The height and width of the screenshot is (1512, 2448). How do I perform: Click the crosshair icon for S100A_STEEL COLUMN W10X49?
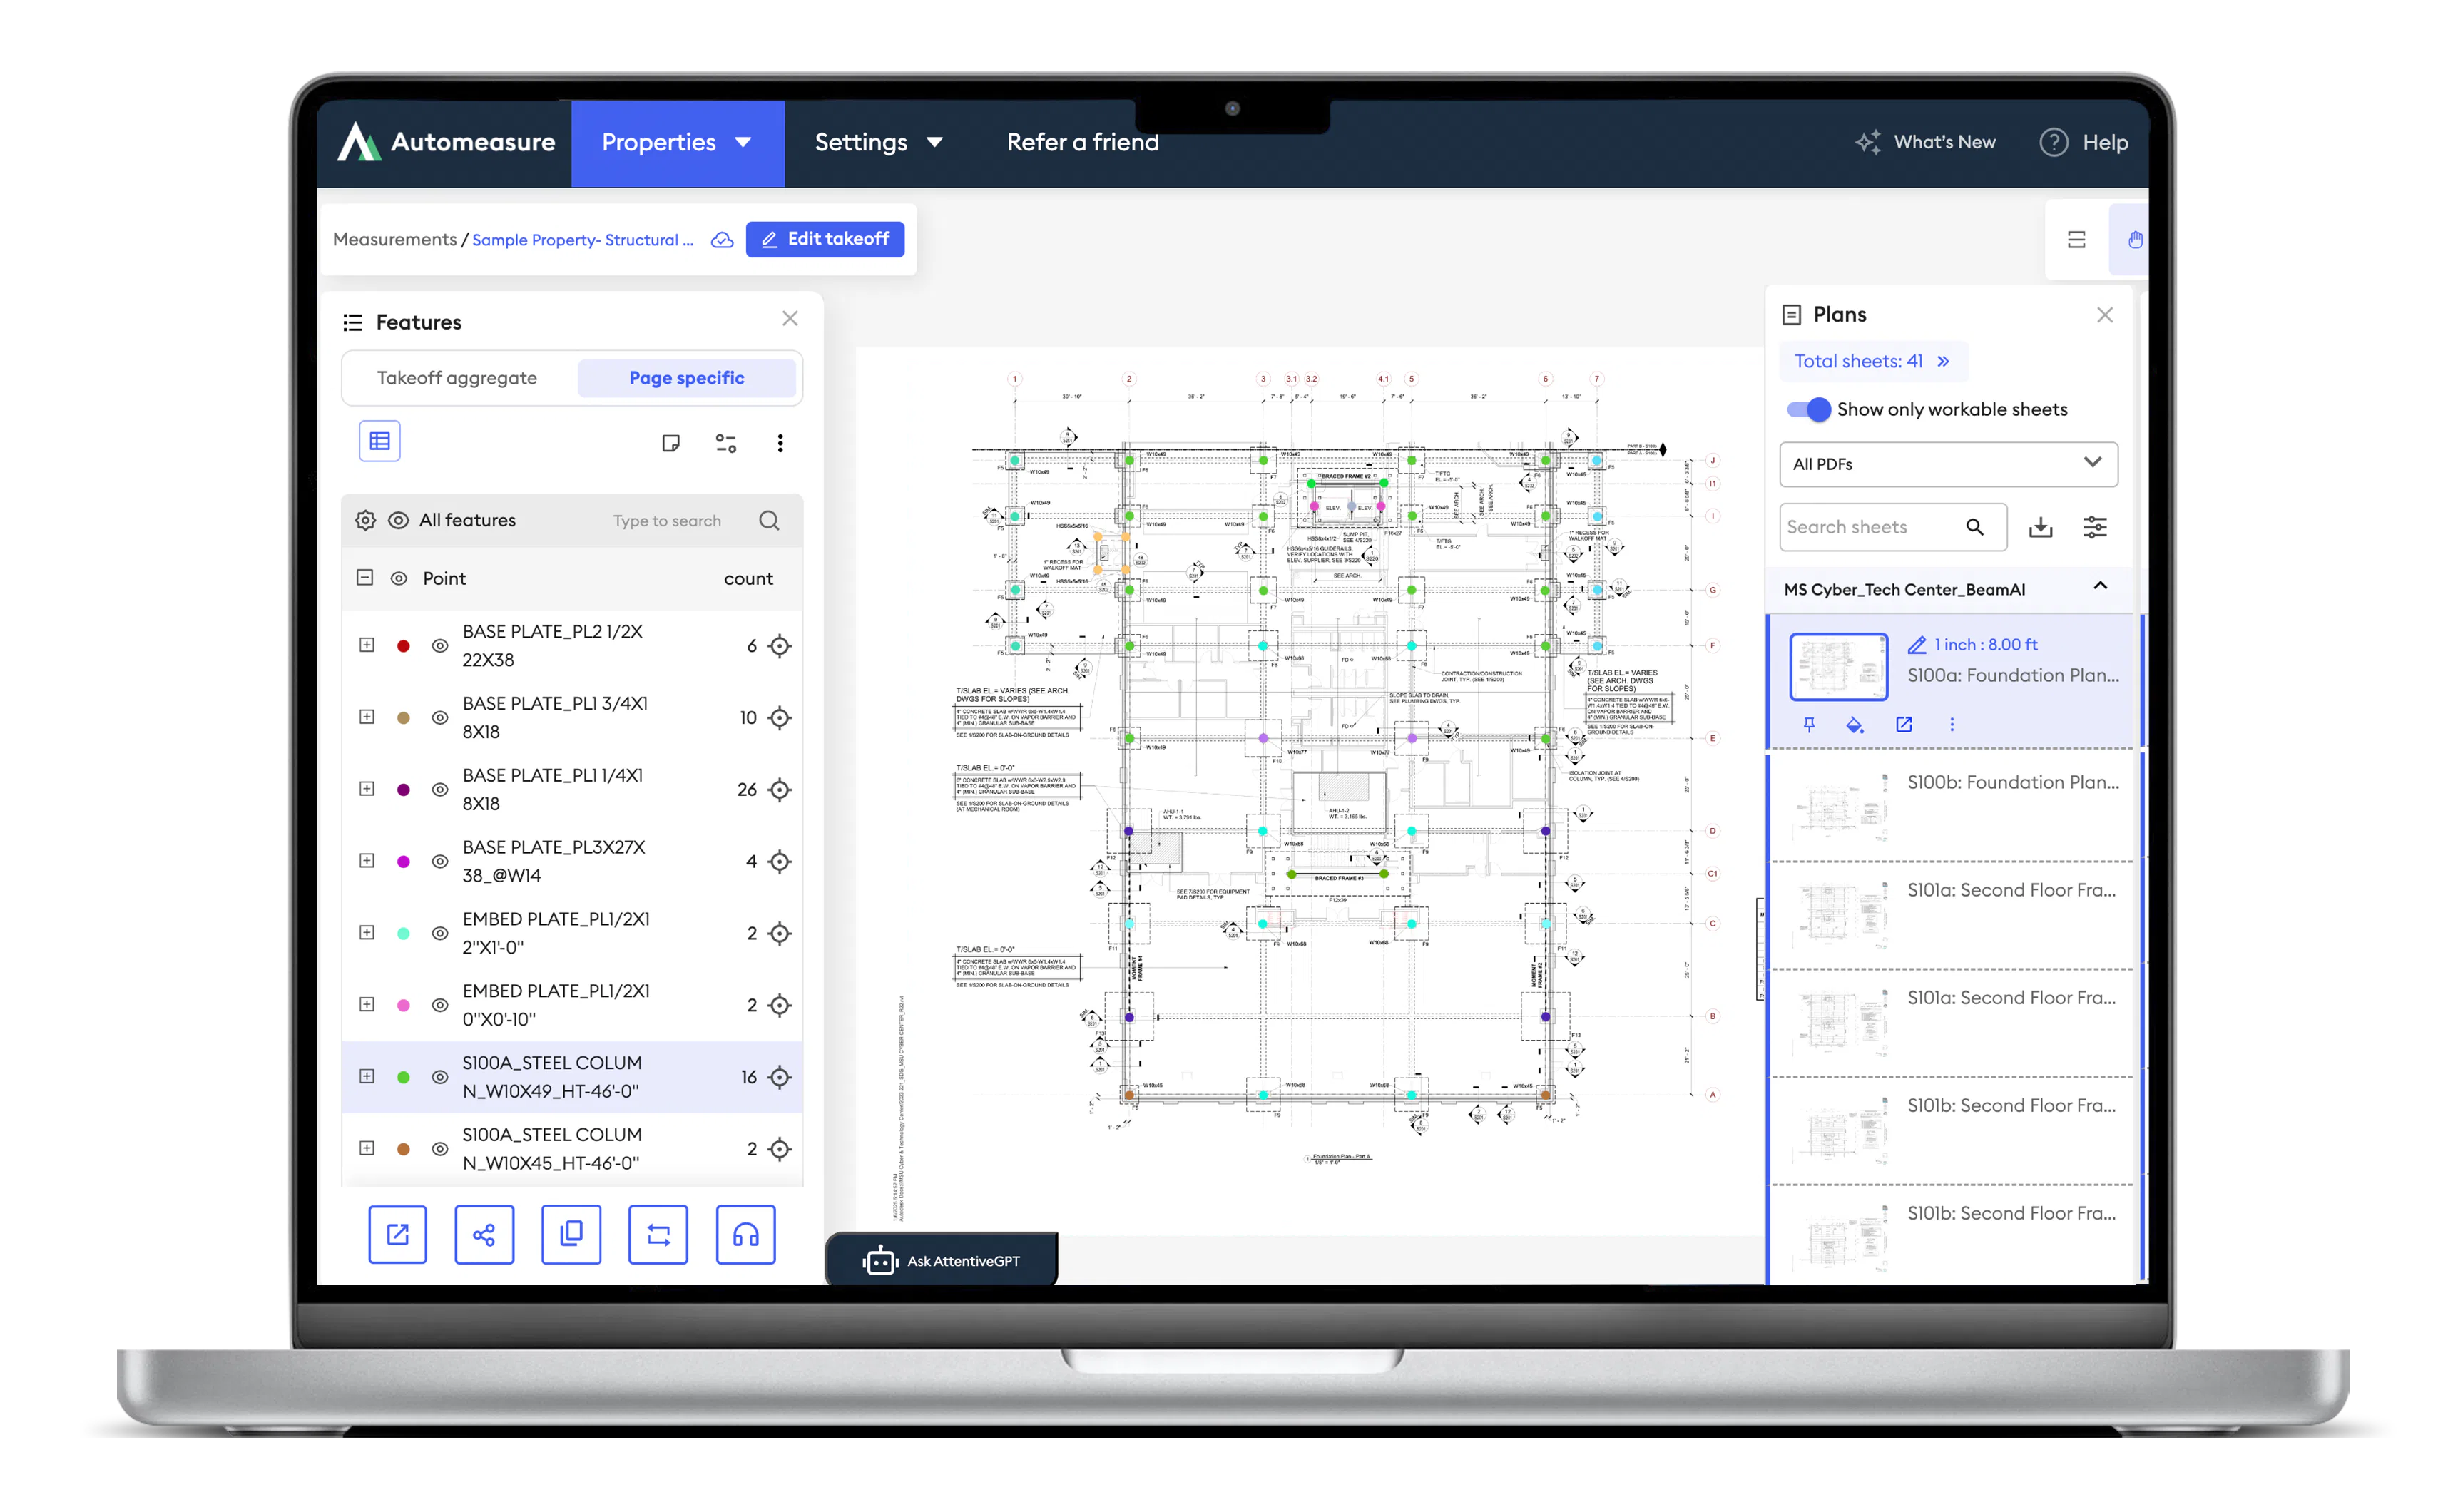coord(779,1076)
